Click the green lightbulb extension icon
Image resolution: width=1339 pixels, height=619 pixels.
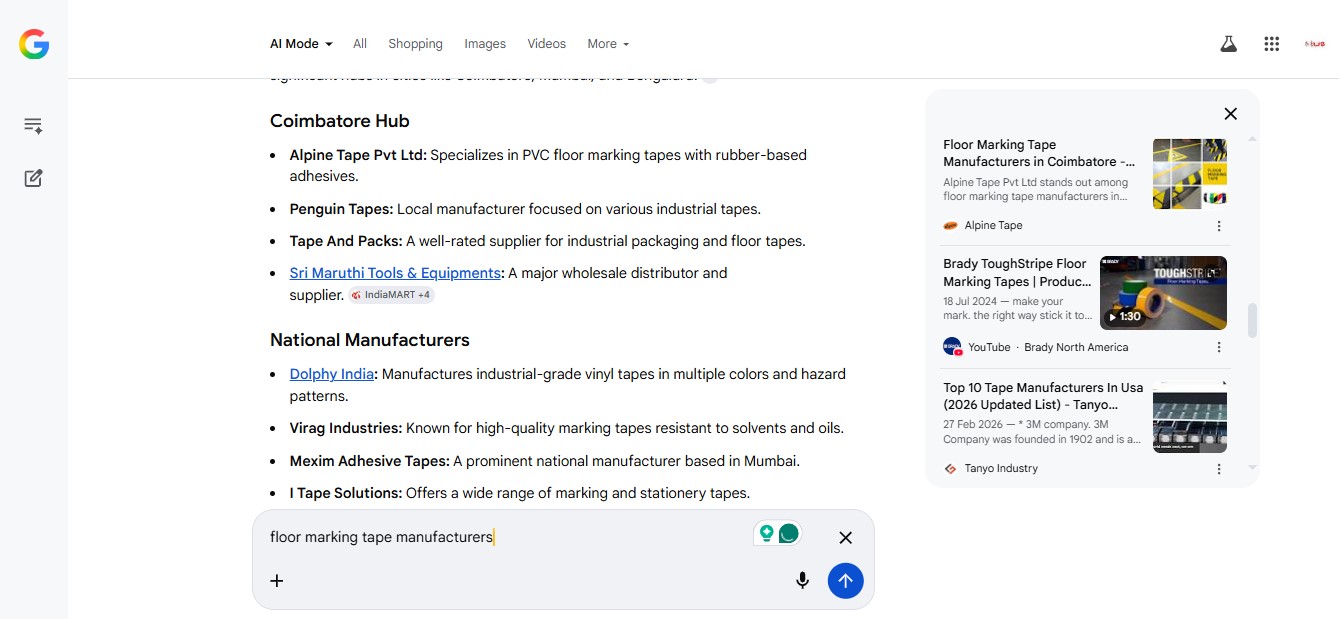click(x=767, y=533)
